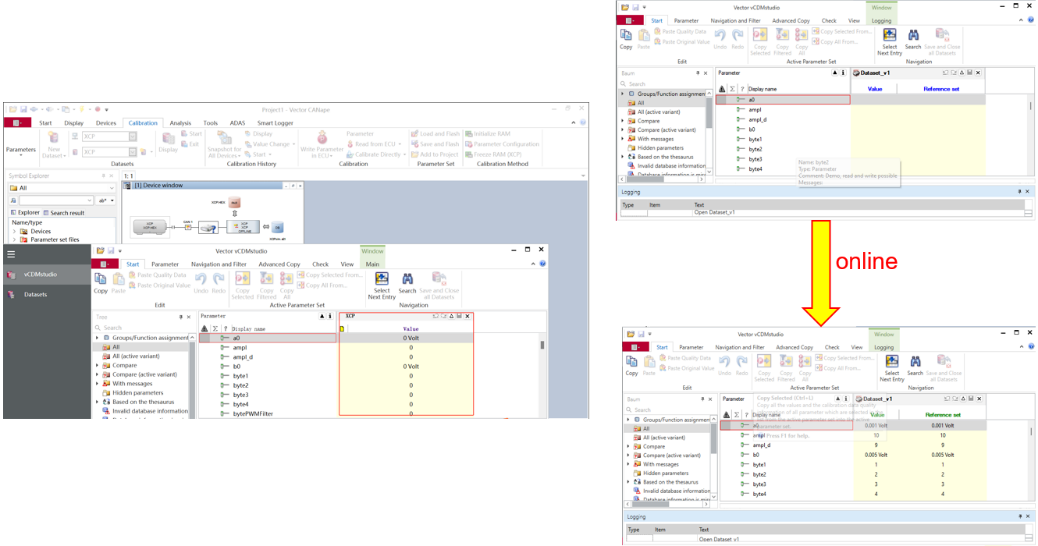Click the horizontal scrollbar under bottom-right tree panel
The image size is (1038, 546).
(668, 504)
